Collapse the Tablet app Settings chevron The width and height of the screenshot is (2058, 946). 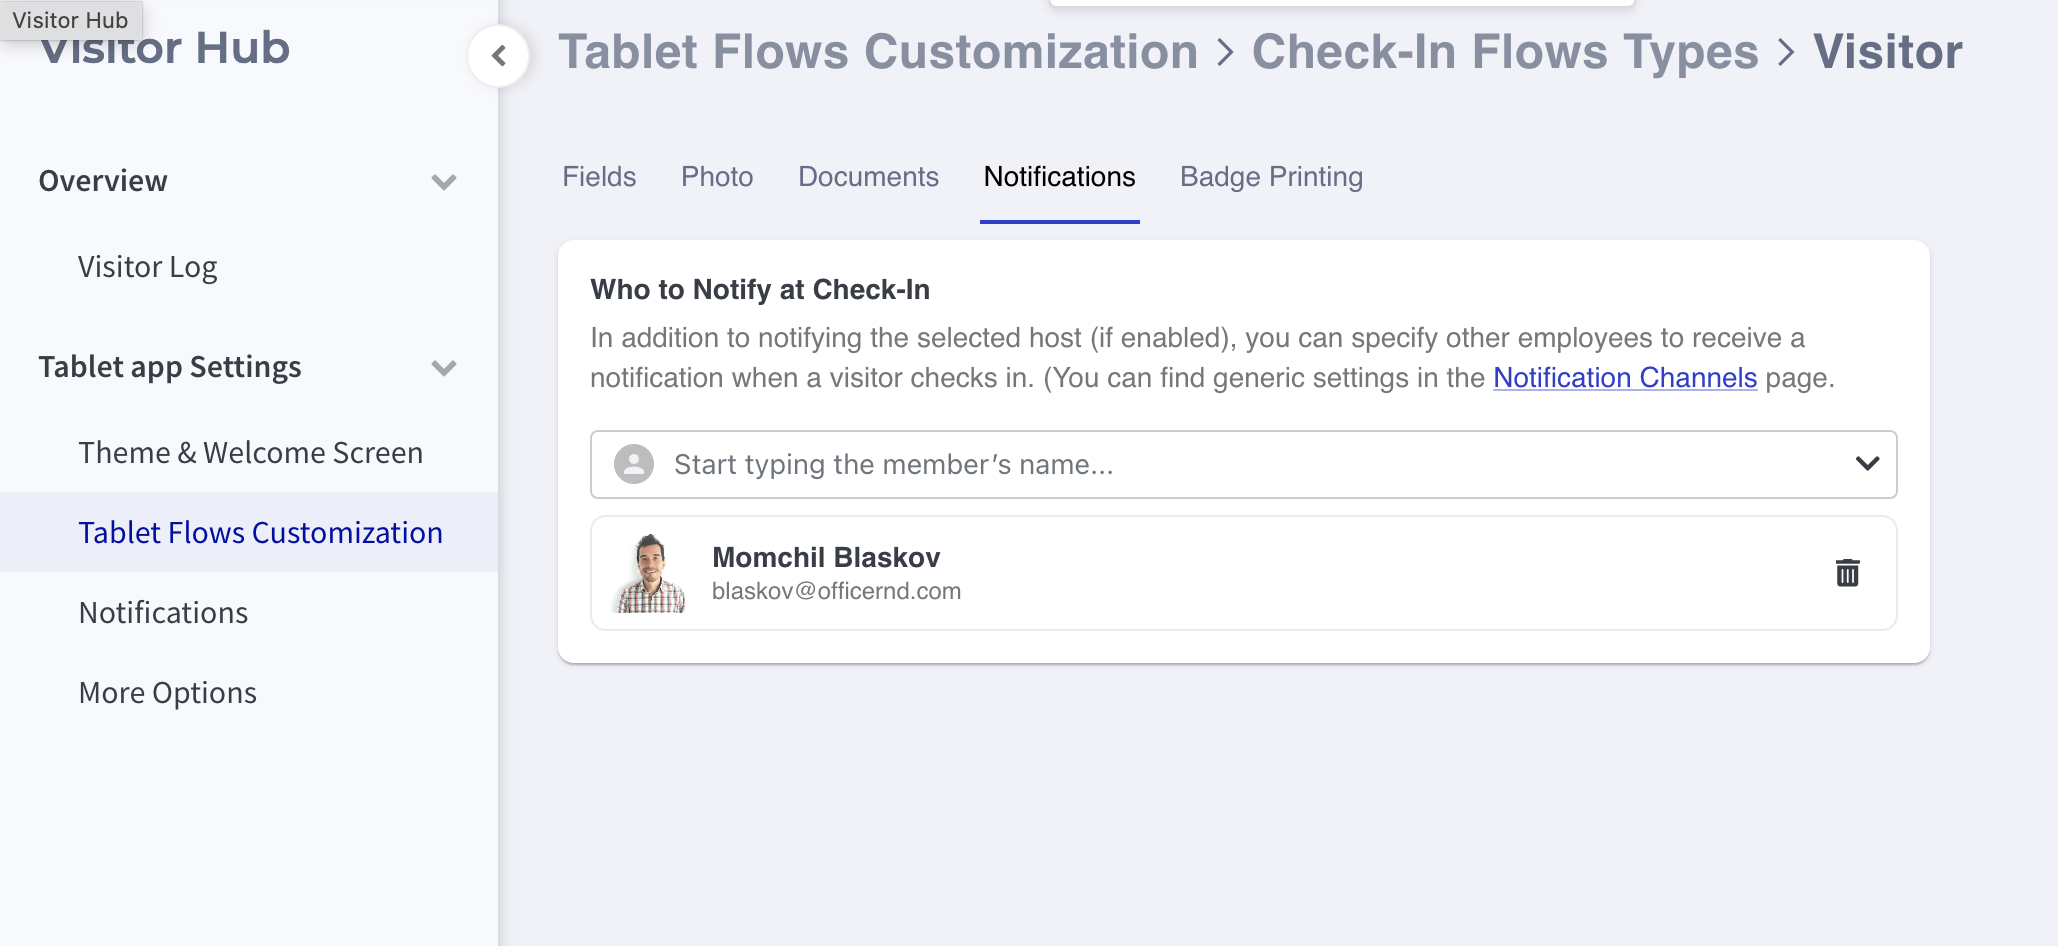pos(444,368)
